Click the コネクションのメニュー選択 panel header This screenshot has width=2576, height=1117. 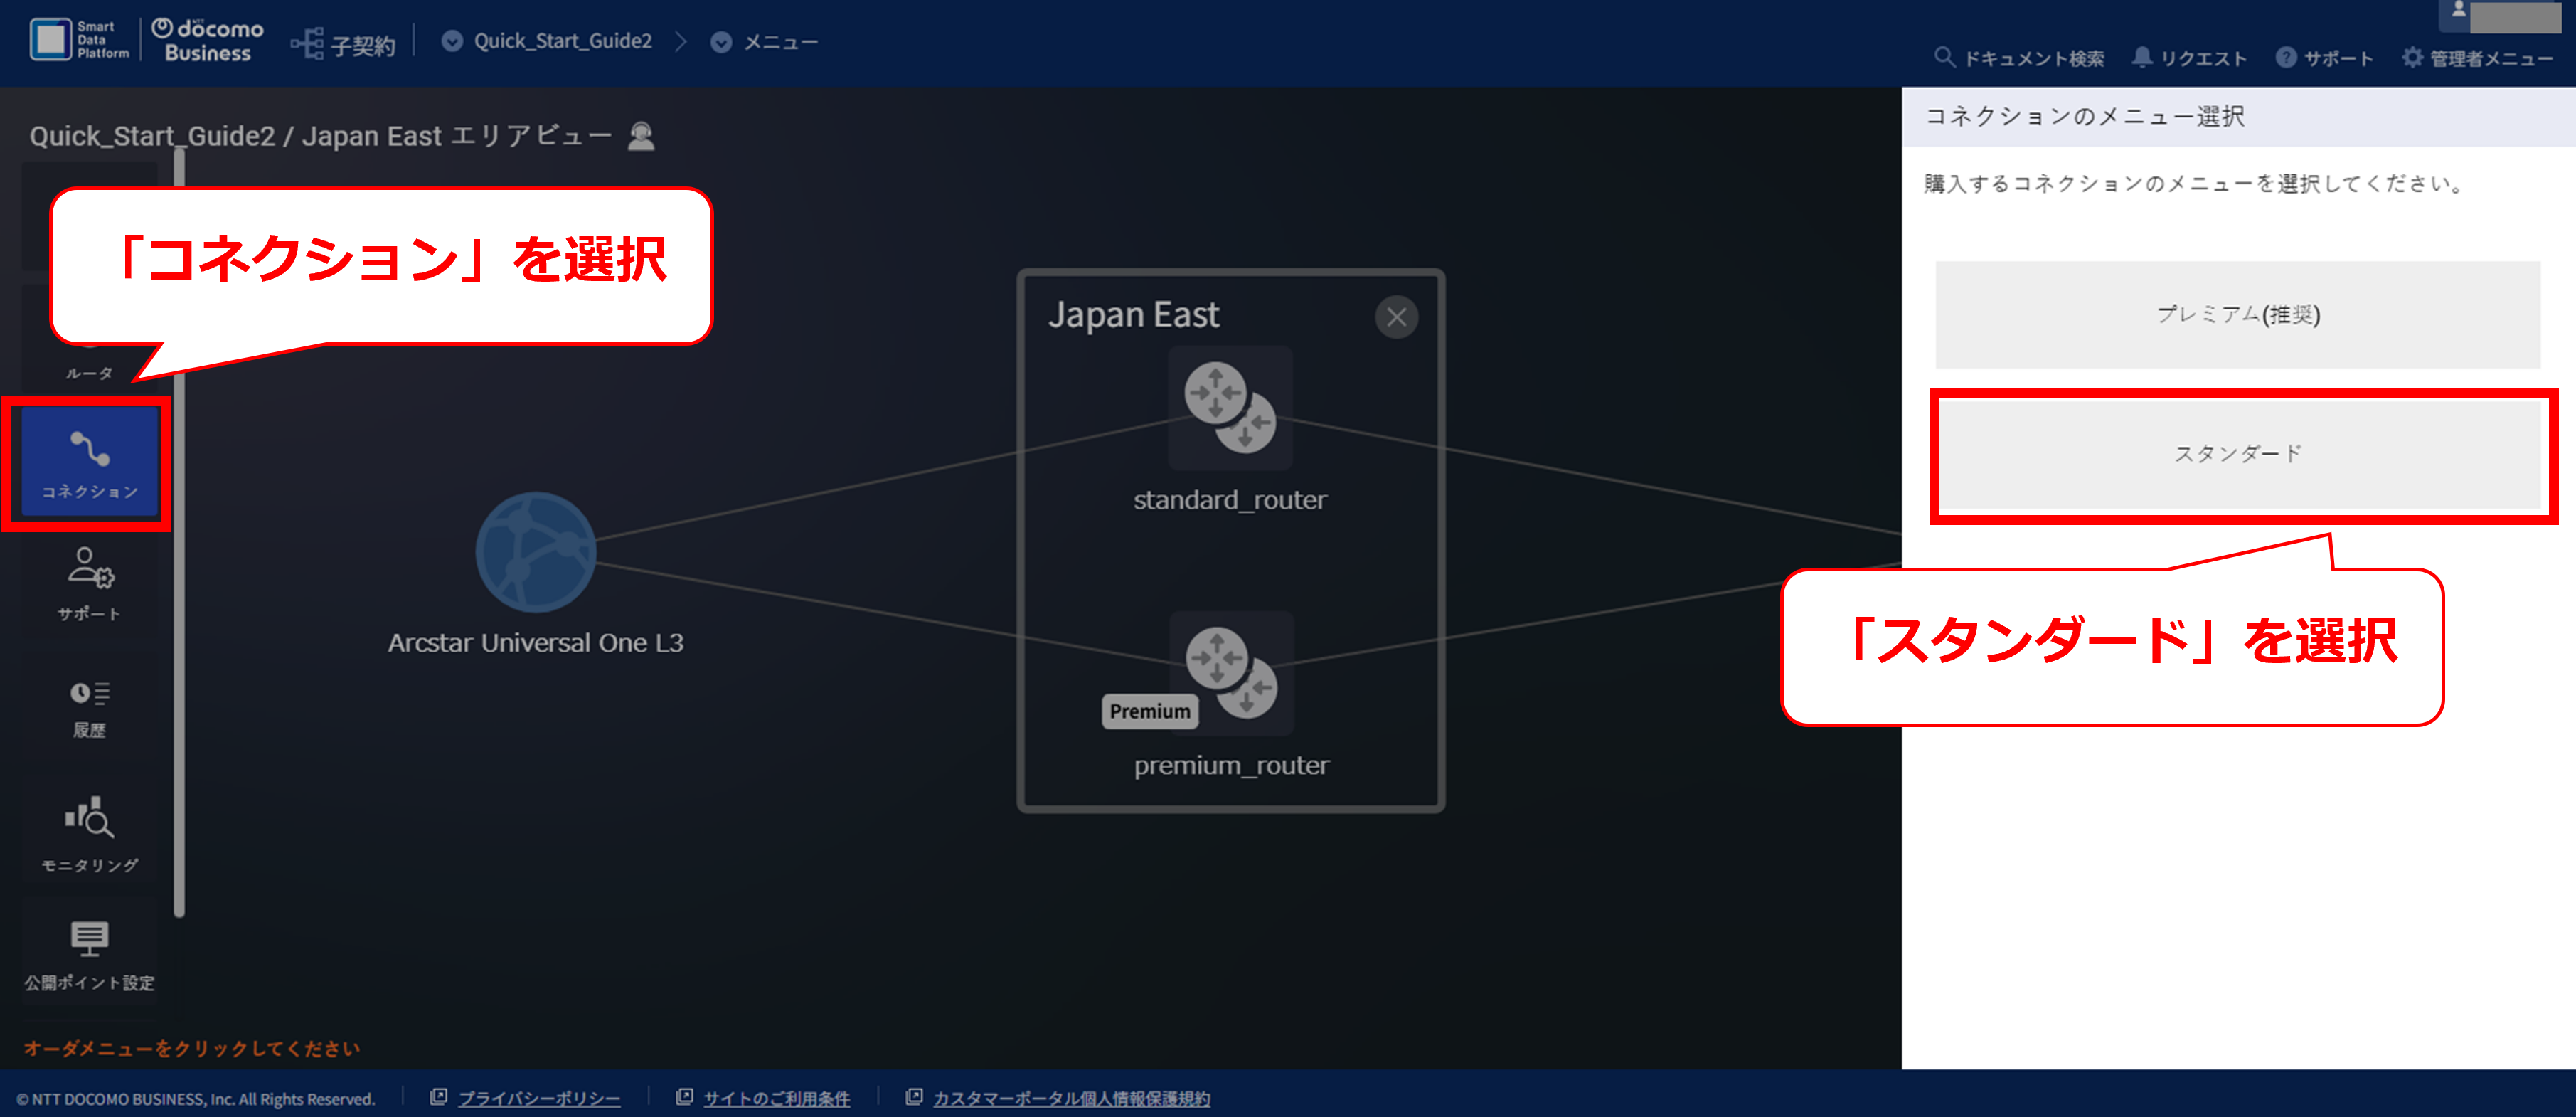pos(2238,116)
